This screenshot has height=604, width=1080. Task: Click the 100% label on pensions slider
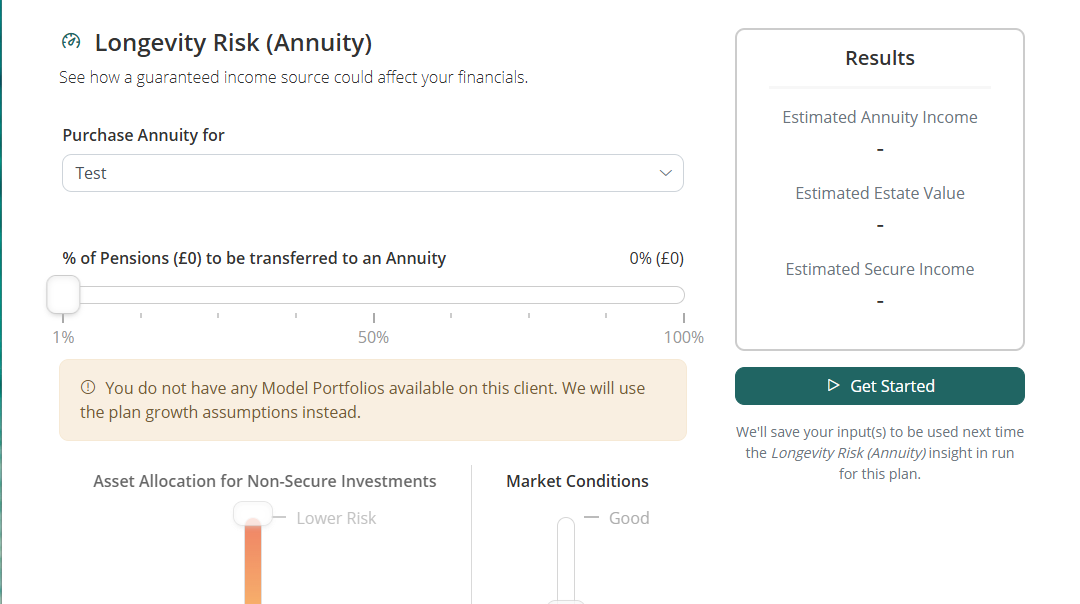click(683, 338)
